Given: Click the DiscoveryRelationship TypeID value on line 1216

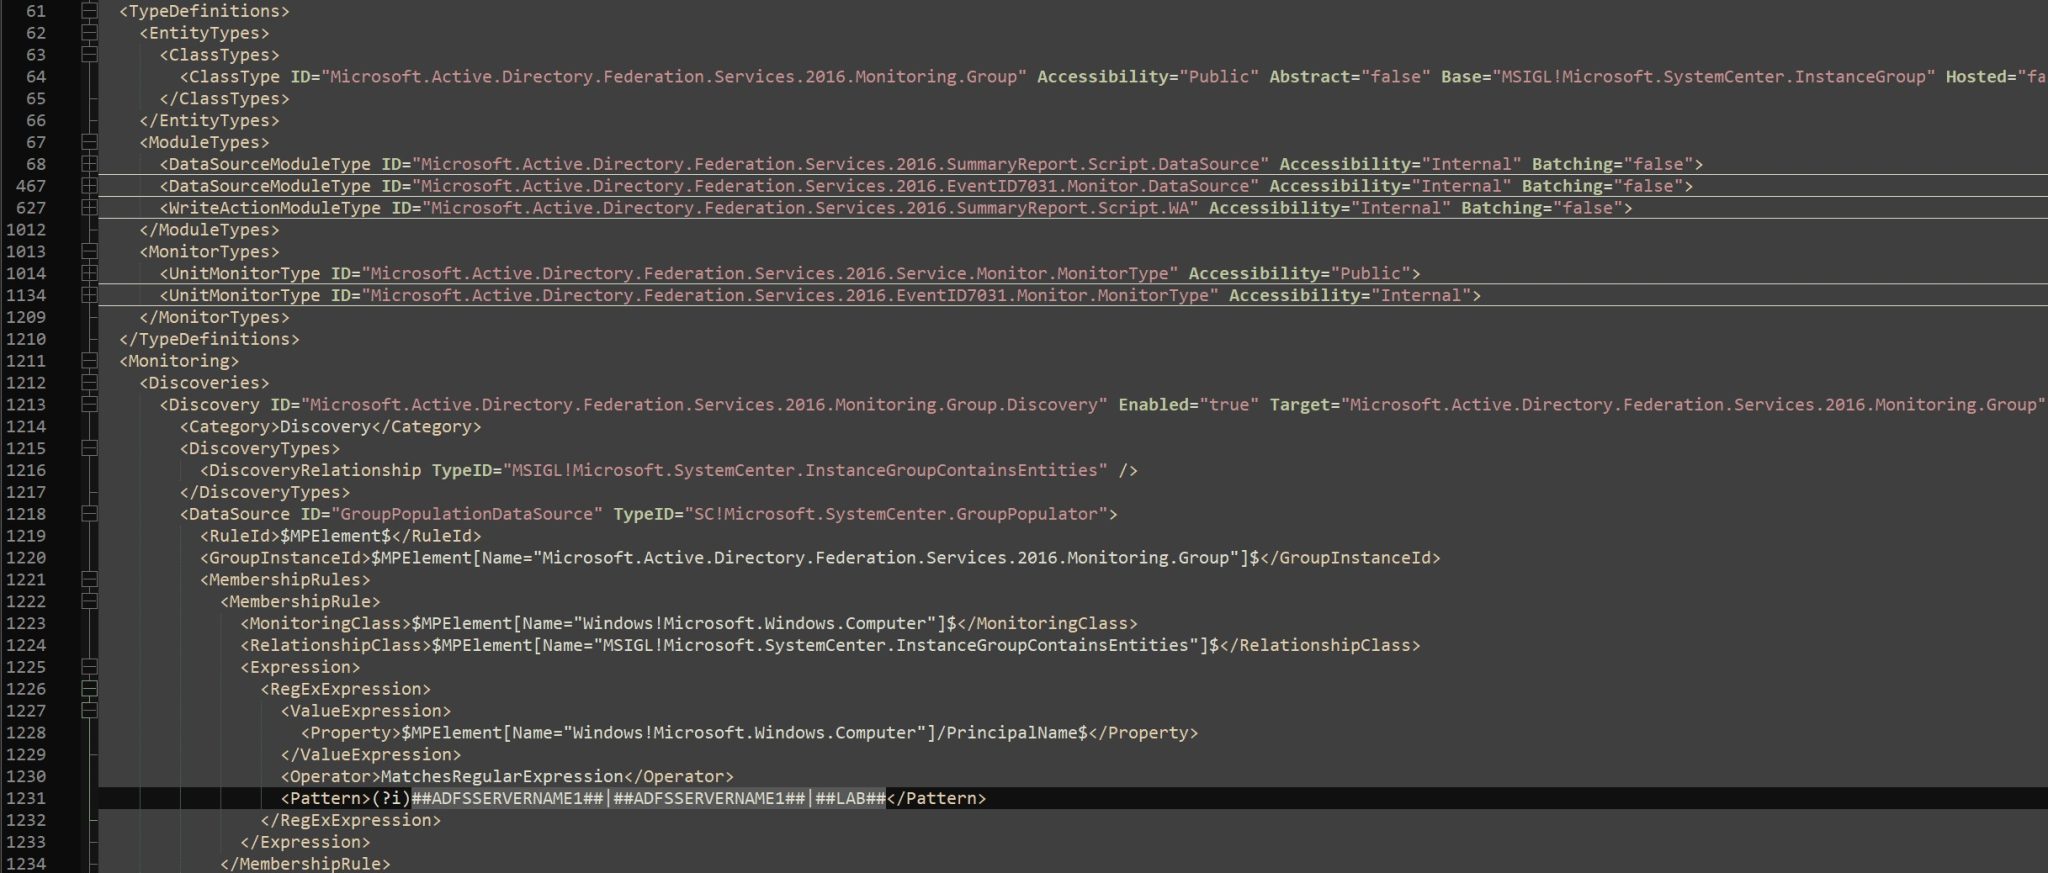Looking at the screenshot, I should click(805, 470).
